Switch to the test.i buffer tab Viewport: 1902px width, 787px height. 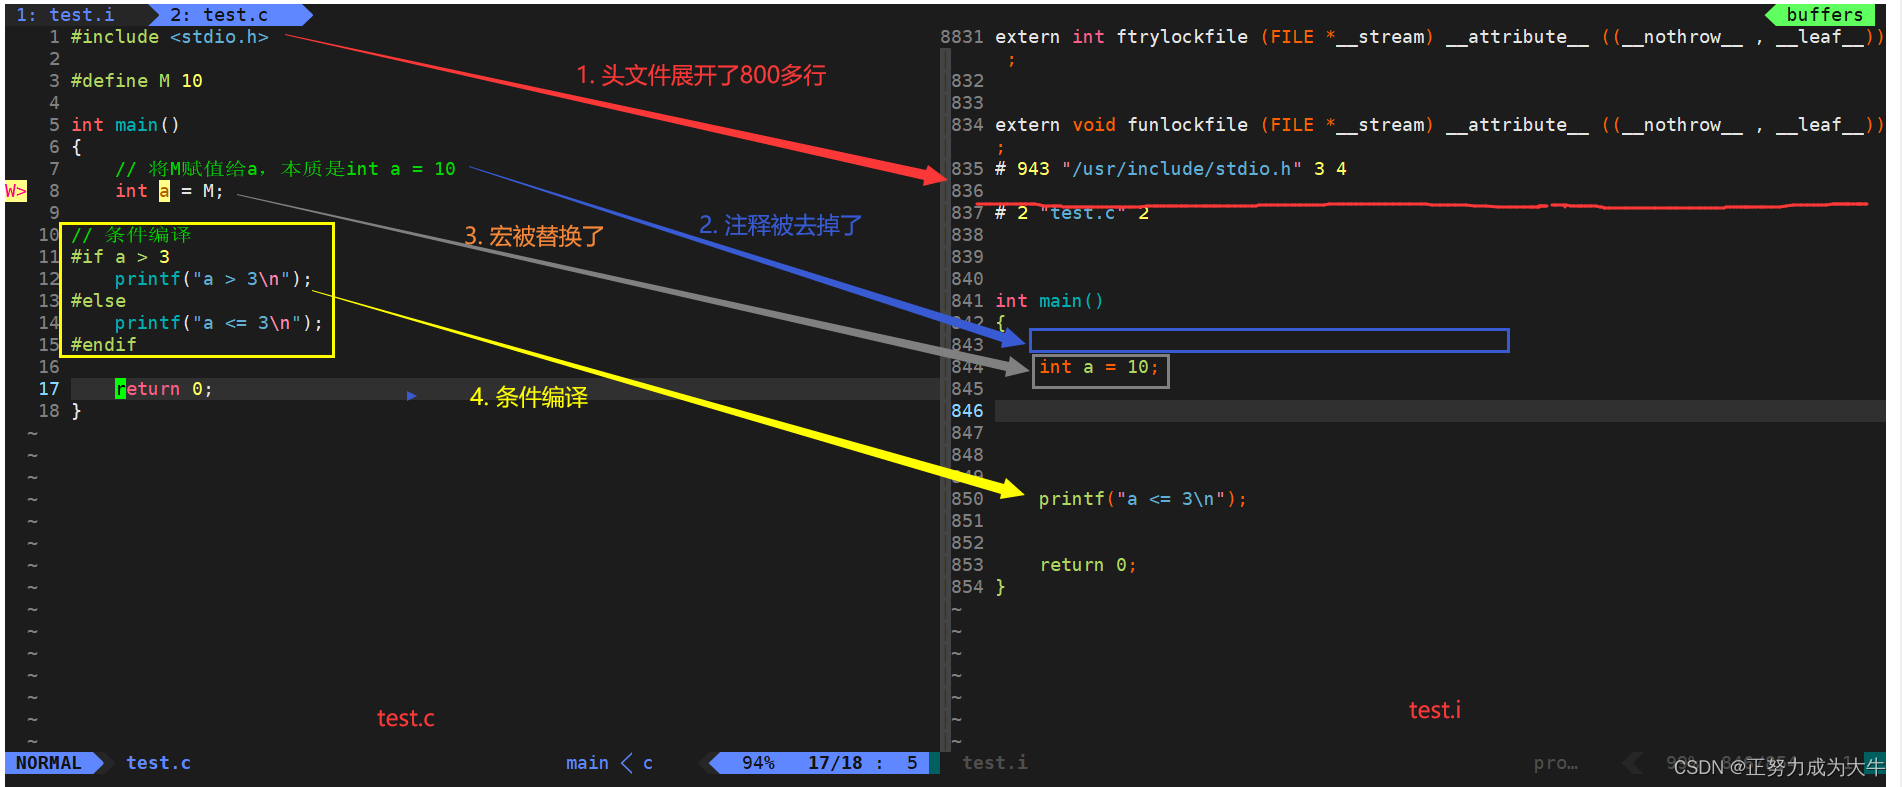tap(66, 15)
